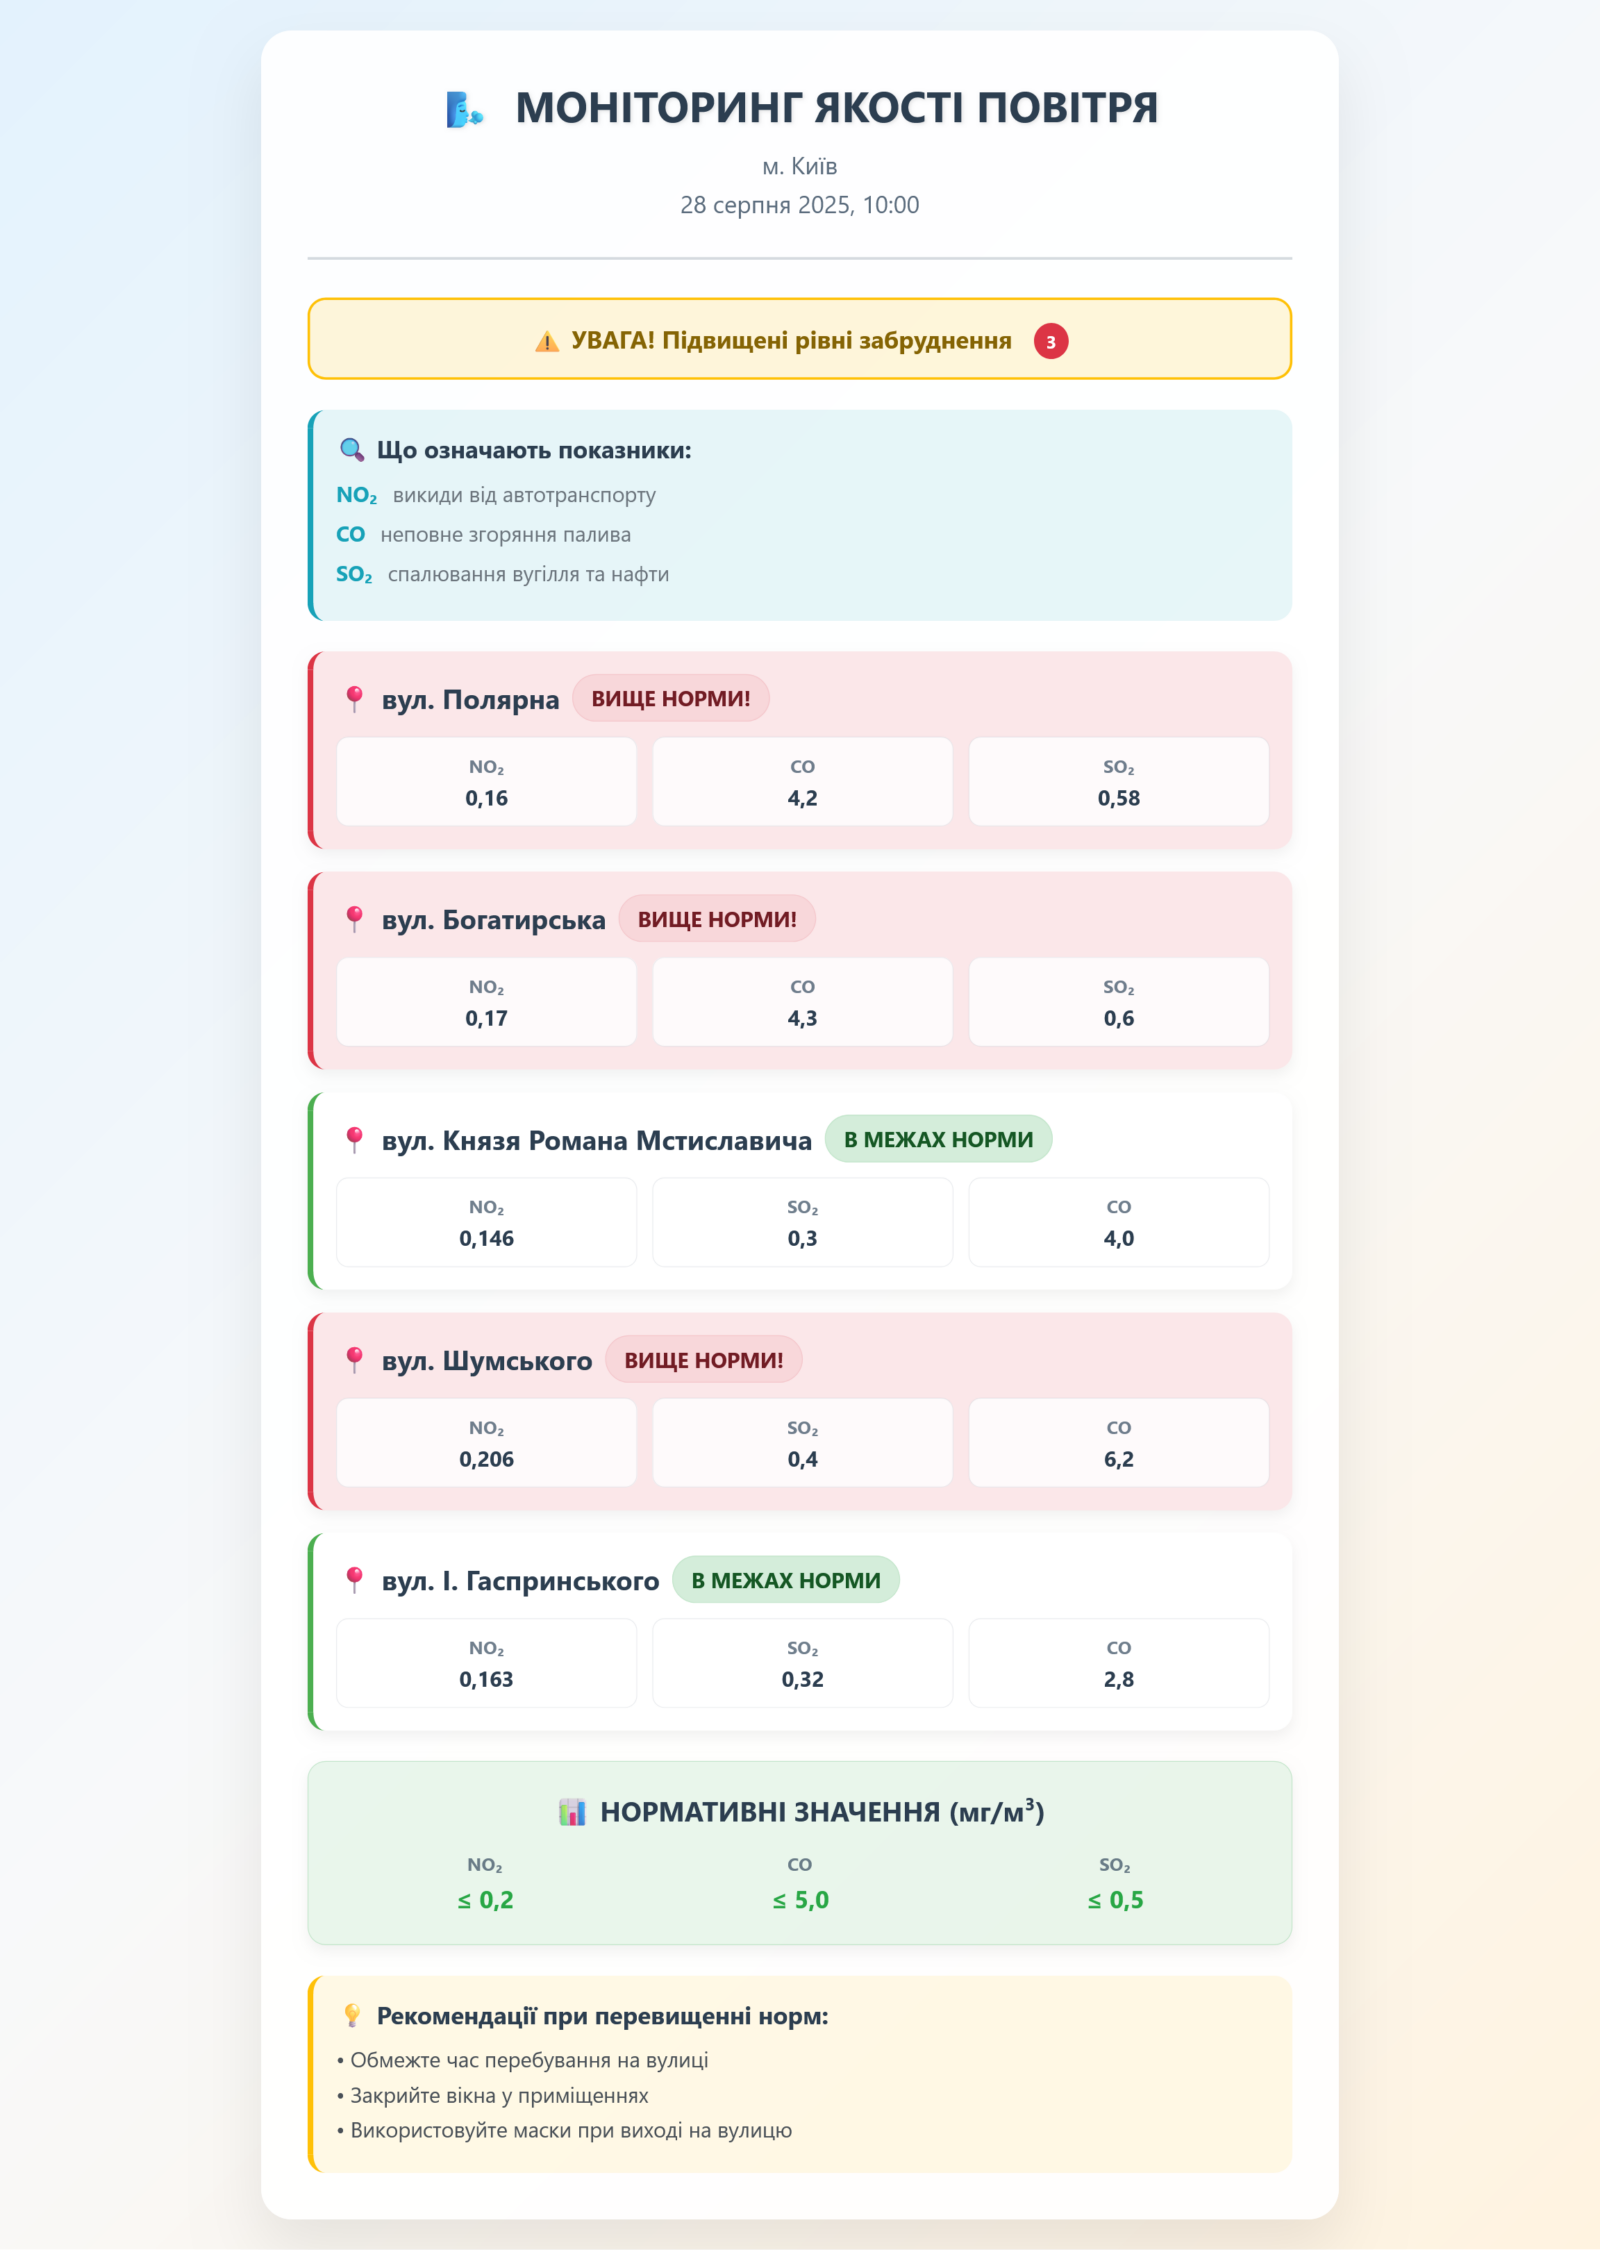
Task: Click the light bulb recommendations icon
Action: click(x=351, y=2016)
